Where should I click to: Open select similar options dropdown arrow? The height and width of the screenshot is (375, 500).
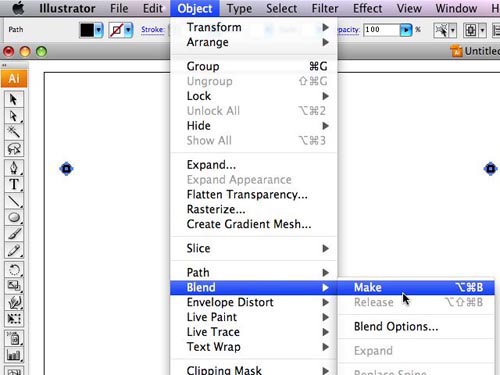click(453, 31)
